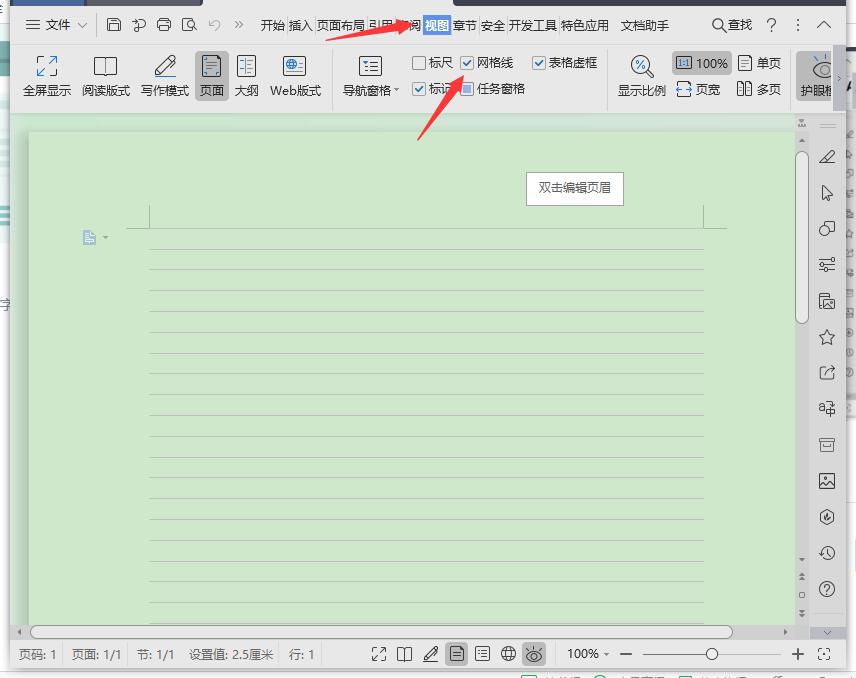Open the 安全 tab
The image size is (856, 678).
pos(493,26)
